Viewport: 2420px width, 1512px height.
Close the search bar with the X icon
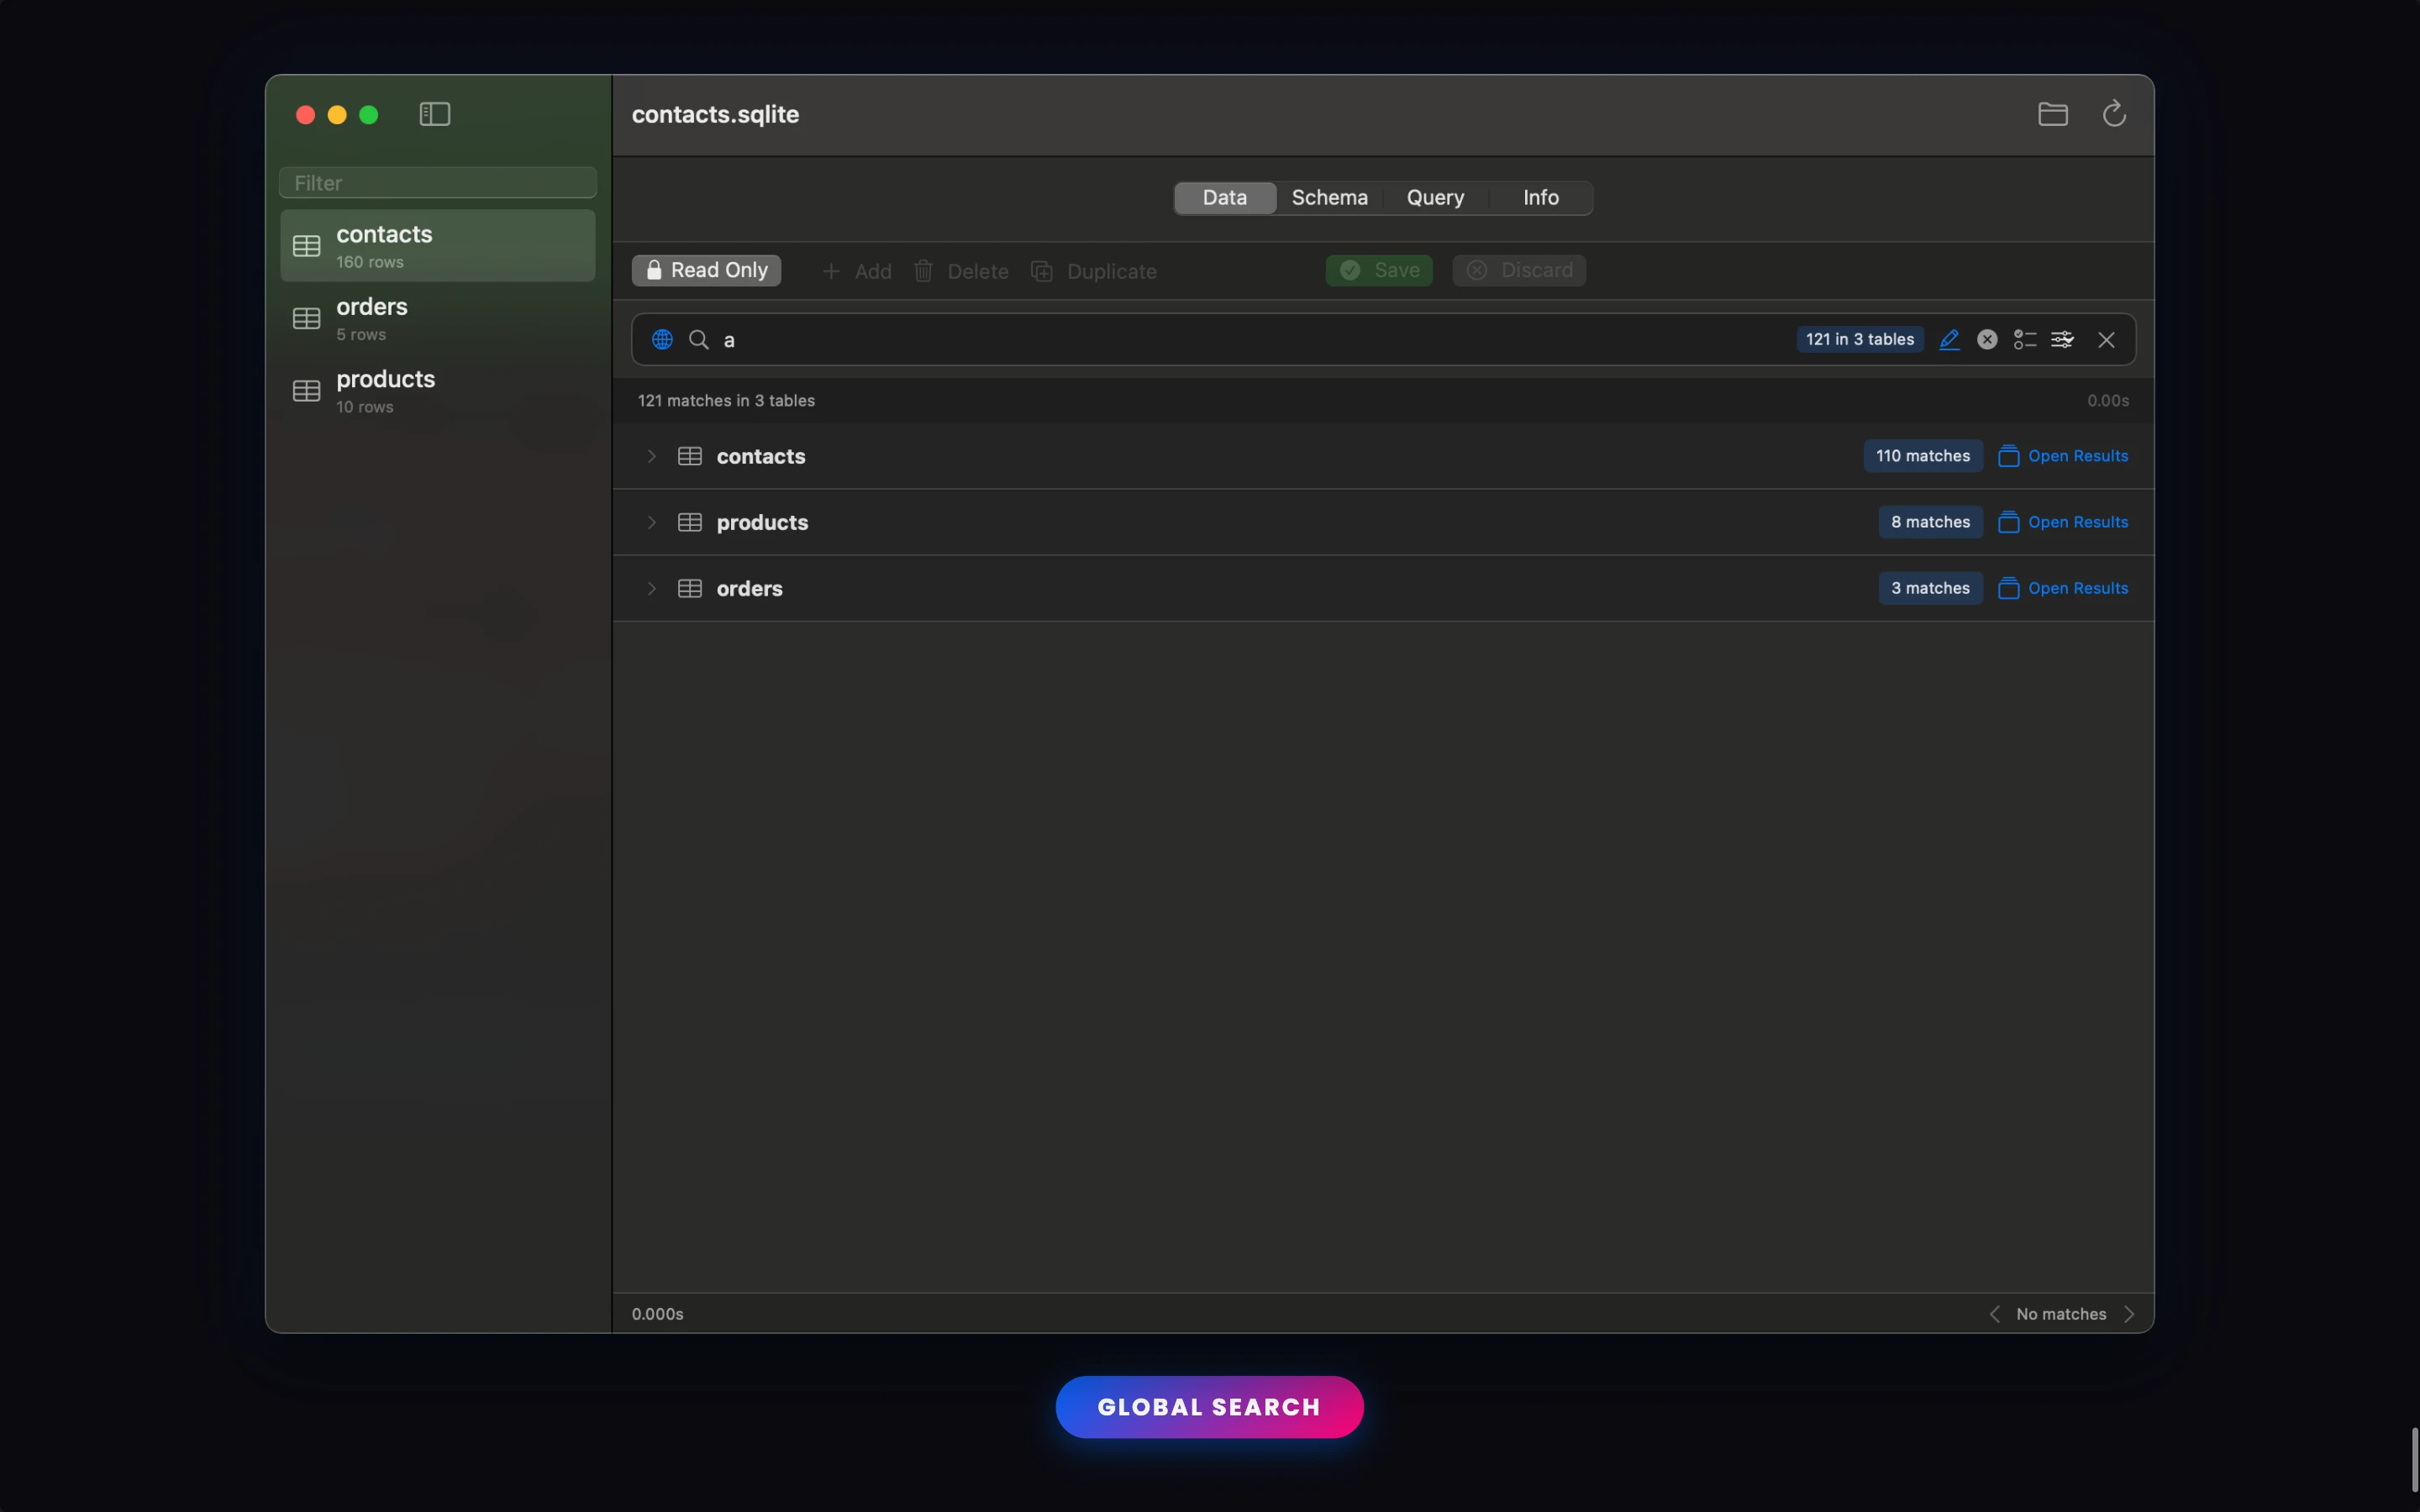[2106, 340]
